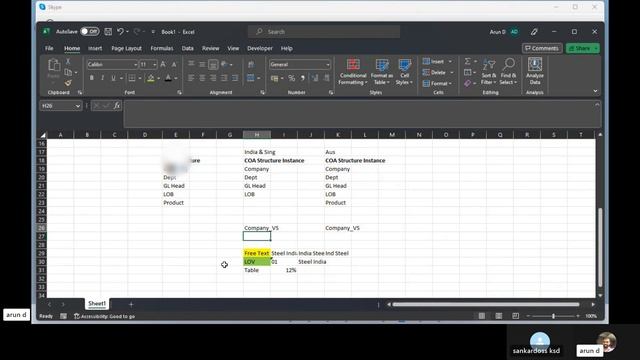Expand the Delete cells dropdown
640x360 pixels.
(x=451, y=73)
